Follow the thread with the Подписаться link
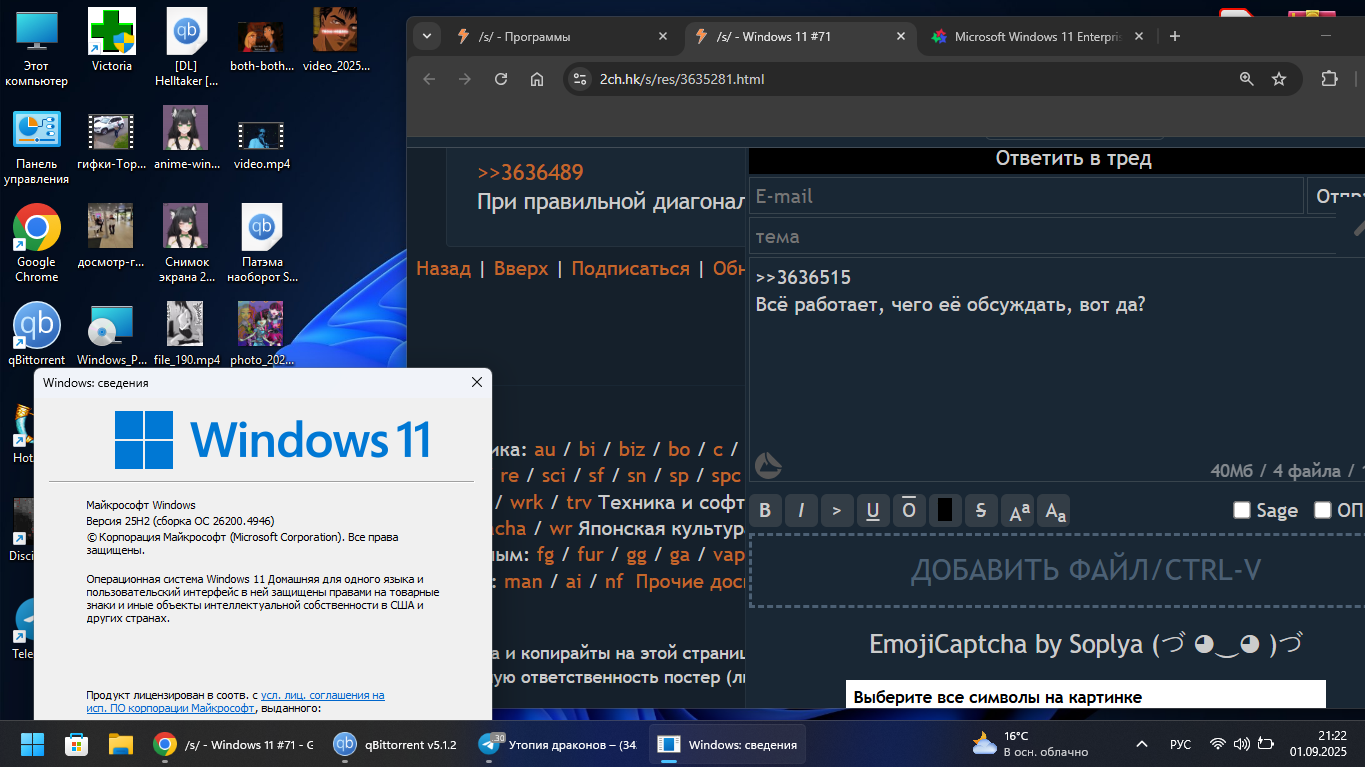This screenshot has height=767, width=1365. [630, 268]
